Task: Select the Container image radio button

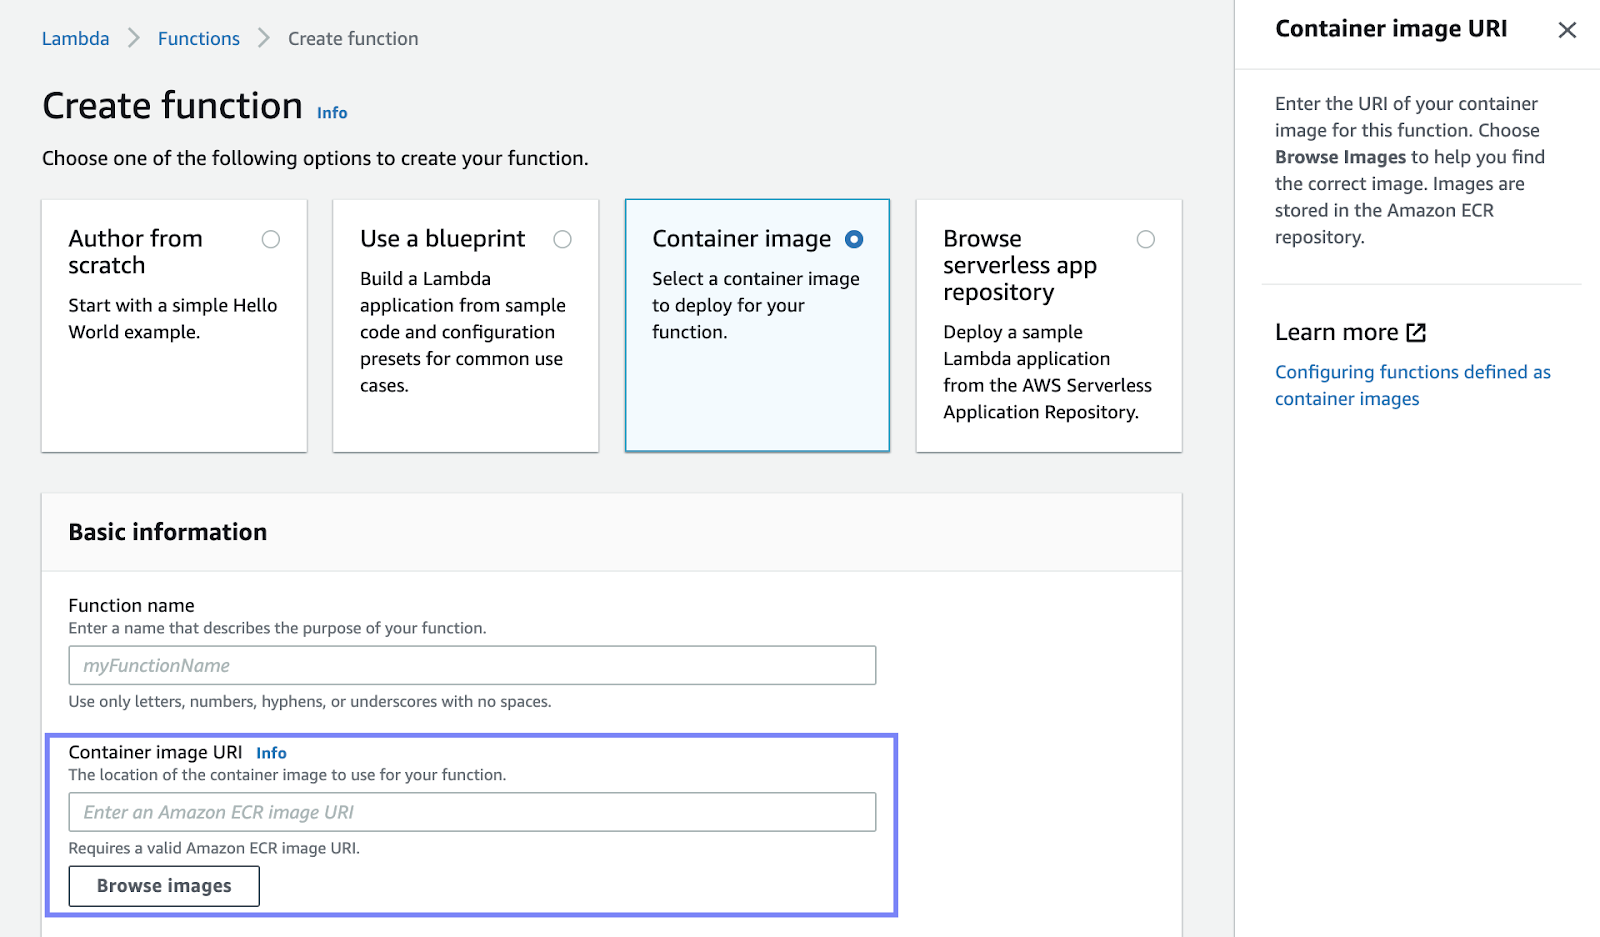Action: coord(854,239)
